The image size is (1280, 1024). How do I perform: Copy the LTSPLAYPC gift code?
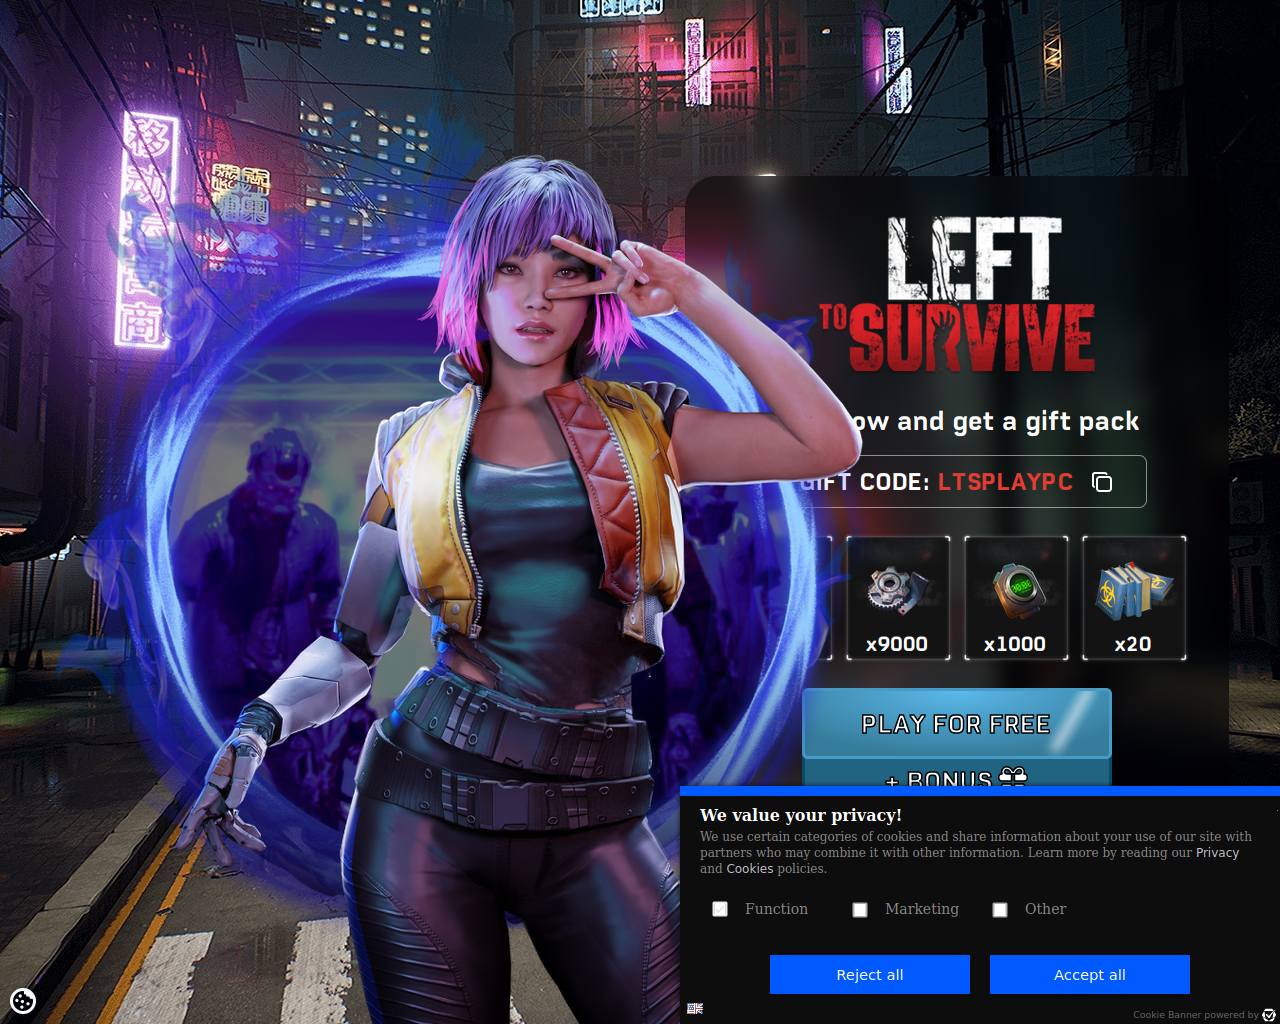tap(1102, 482)
